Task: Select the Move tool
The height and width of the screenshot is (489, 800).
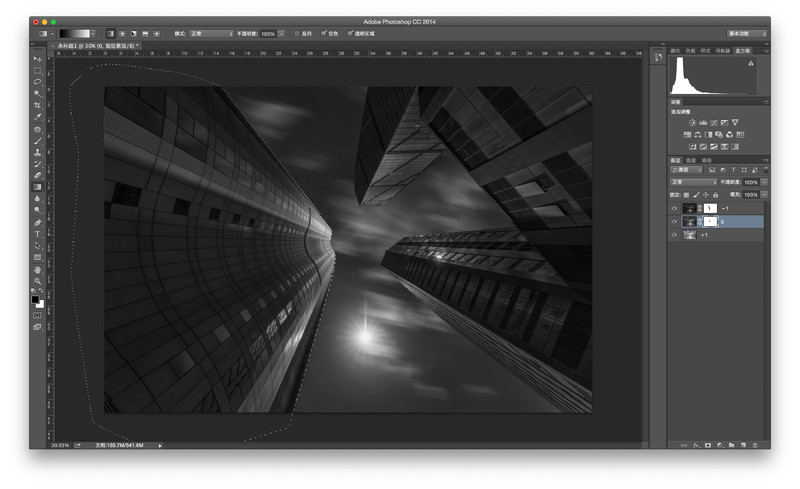Action: point(37,59)
